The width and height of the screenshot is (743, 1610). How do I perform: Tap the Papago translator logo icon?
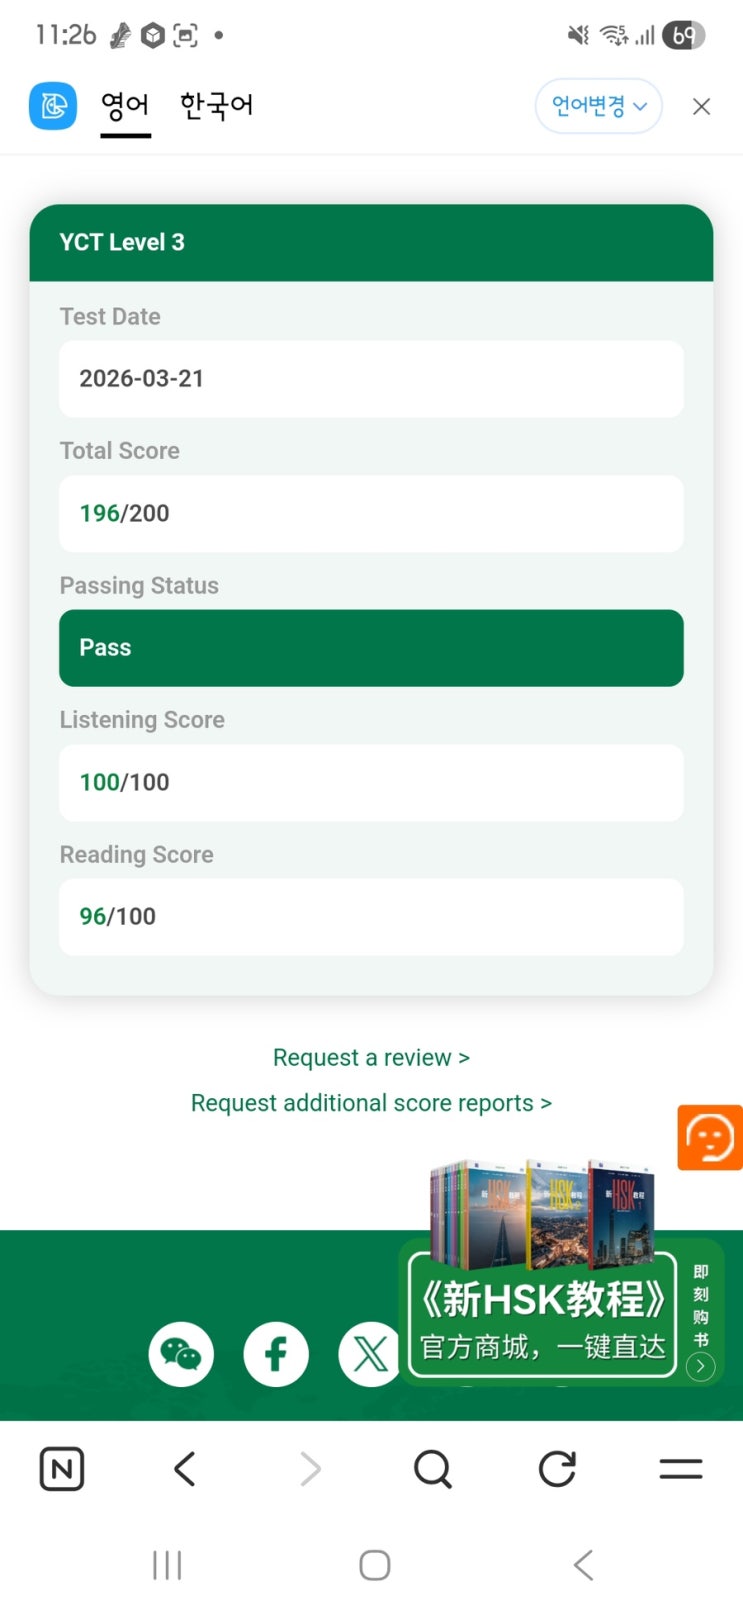[53, 106]
